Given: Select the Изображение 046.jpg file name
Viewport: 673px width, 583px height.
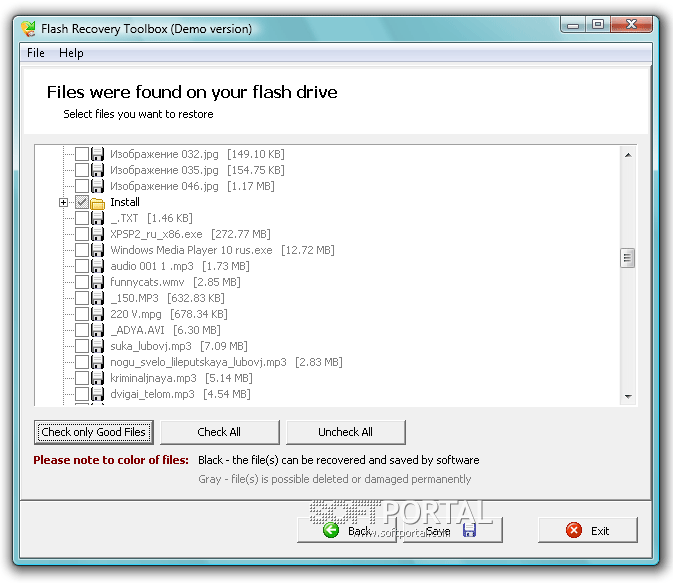Looking at the screenshot, I should tap(164, 186).
